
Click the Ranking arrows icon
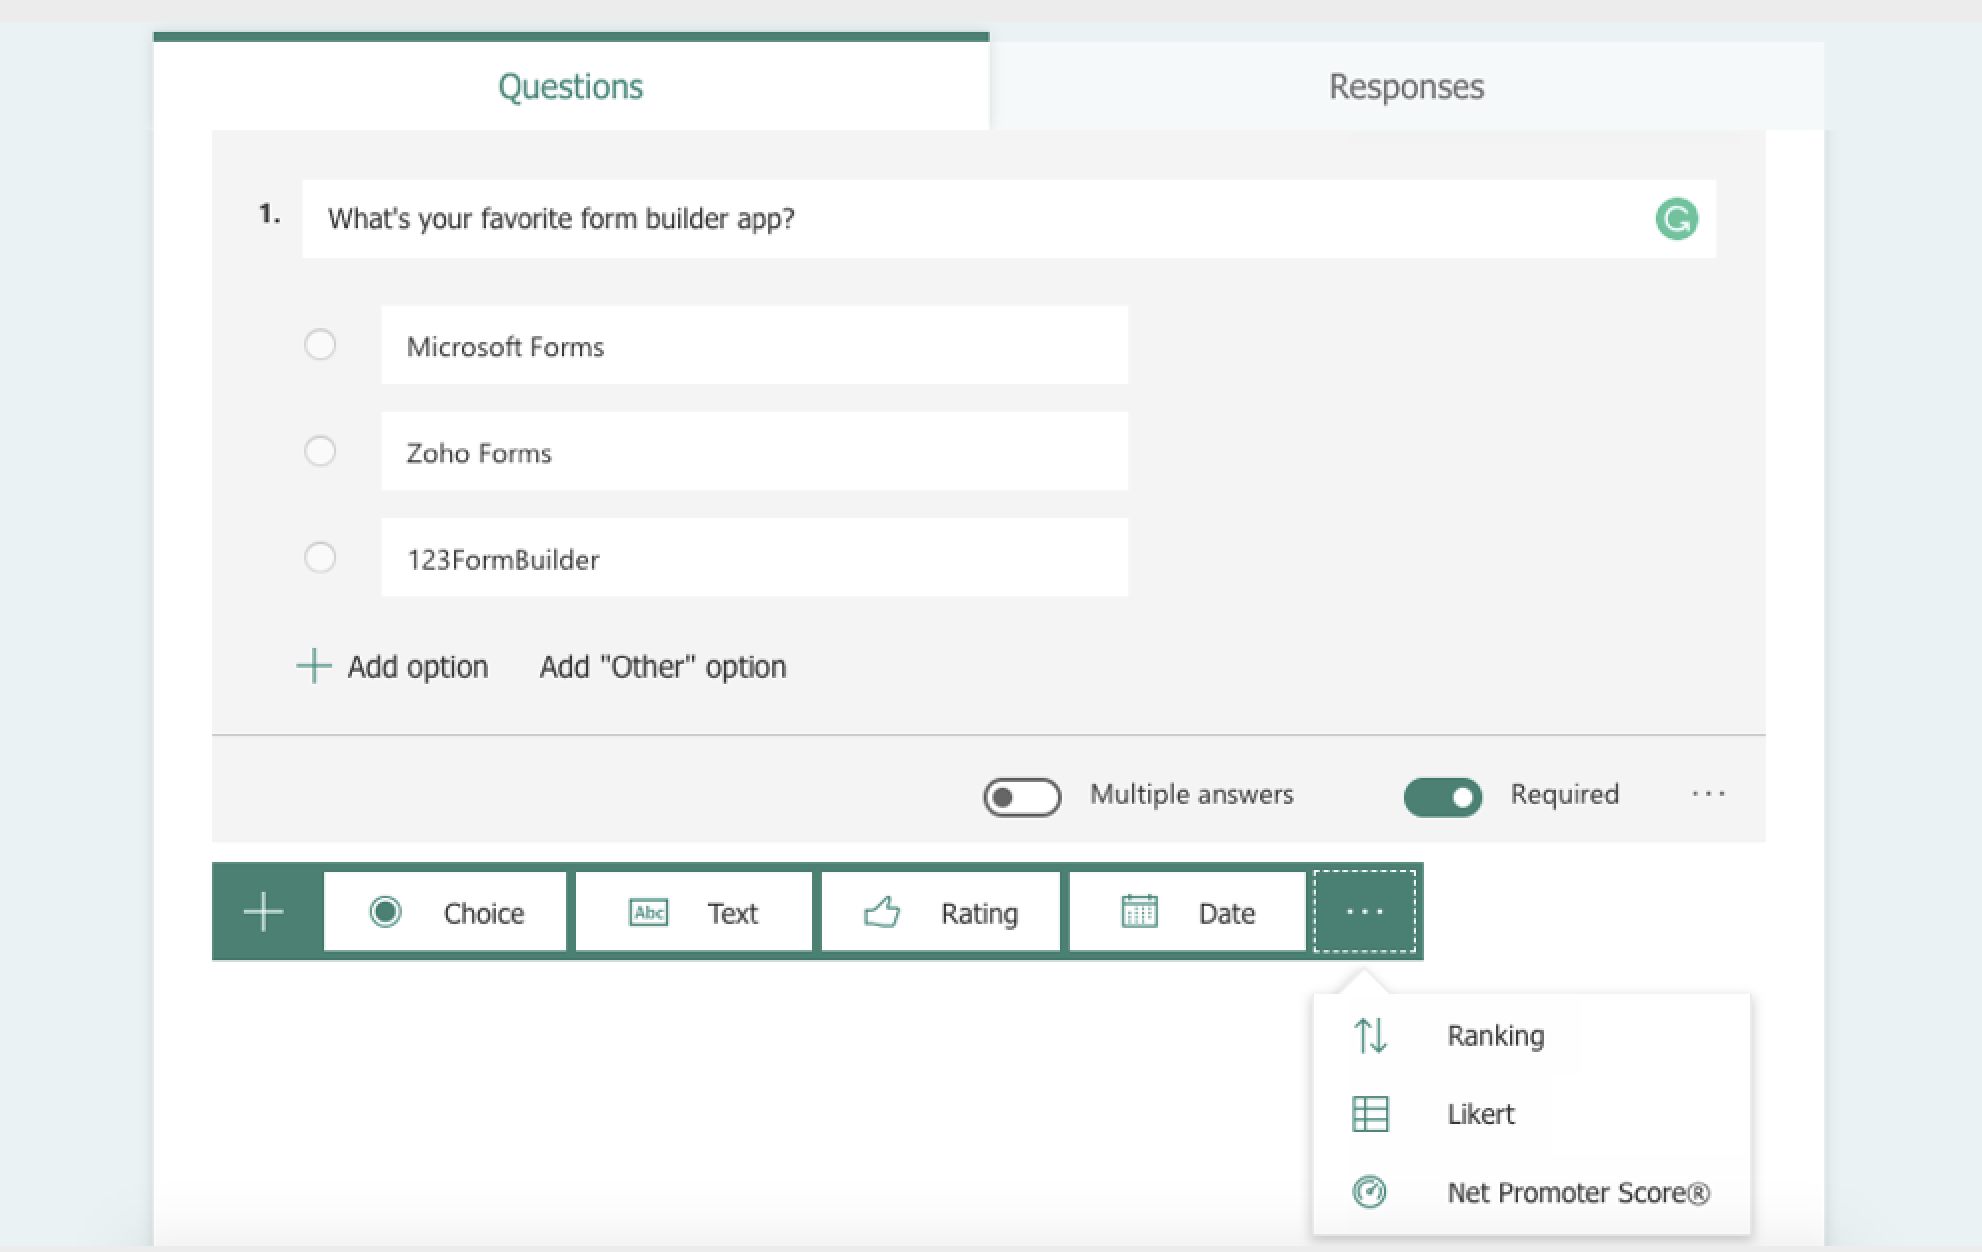tap(1369, 1035)
